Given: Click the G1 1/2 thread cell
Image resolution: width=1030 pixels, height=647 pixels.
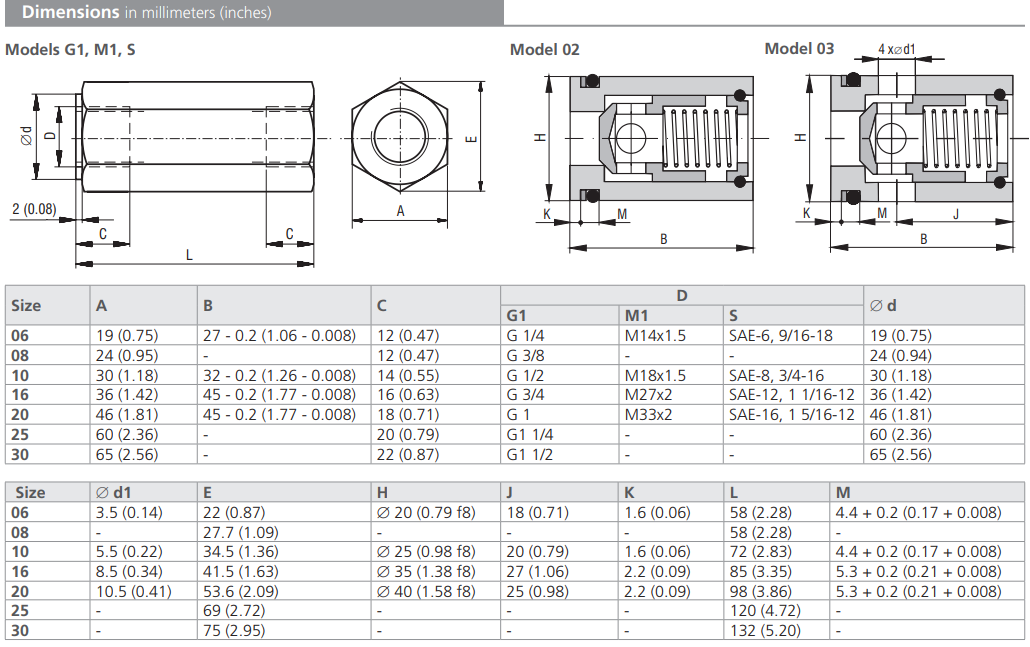Looking at the screenshot, I should pos(531,453).
